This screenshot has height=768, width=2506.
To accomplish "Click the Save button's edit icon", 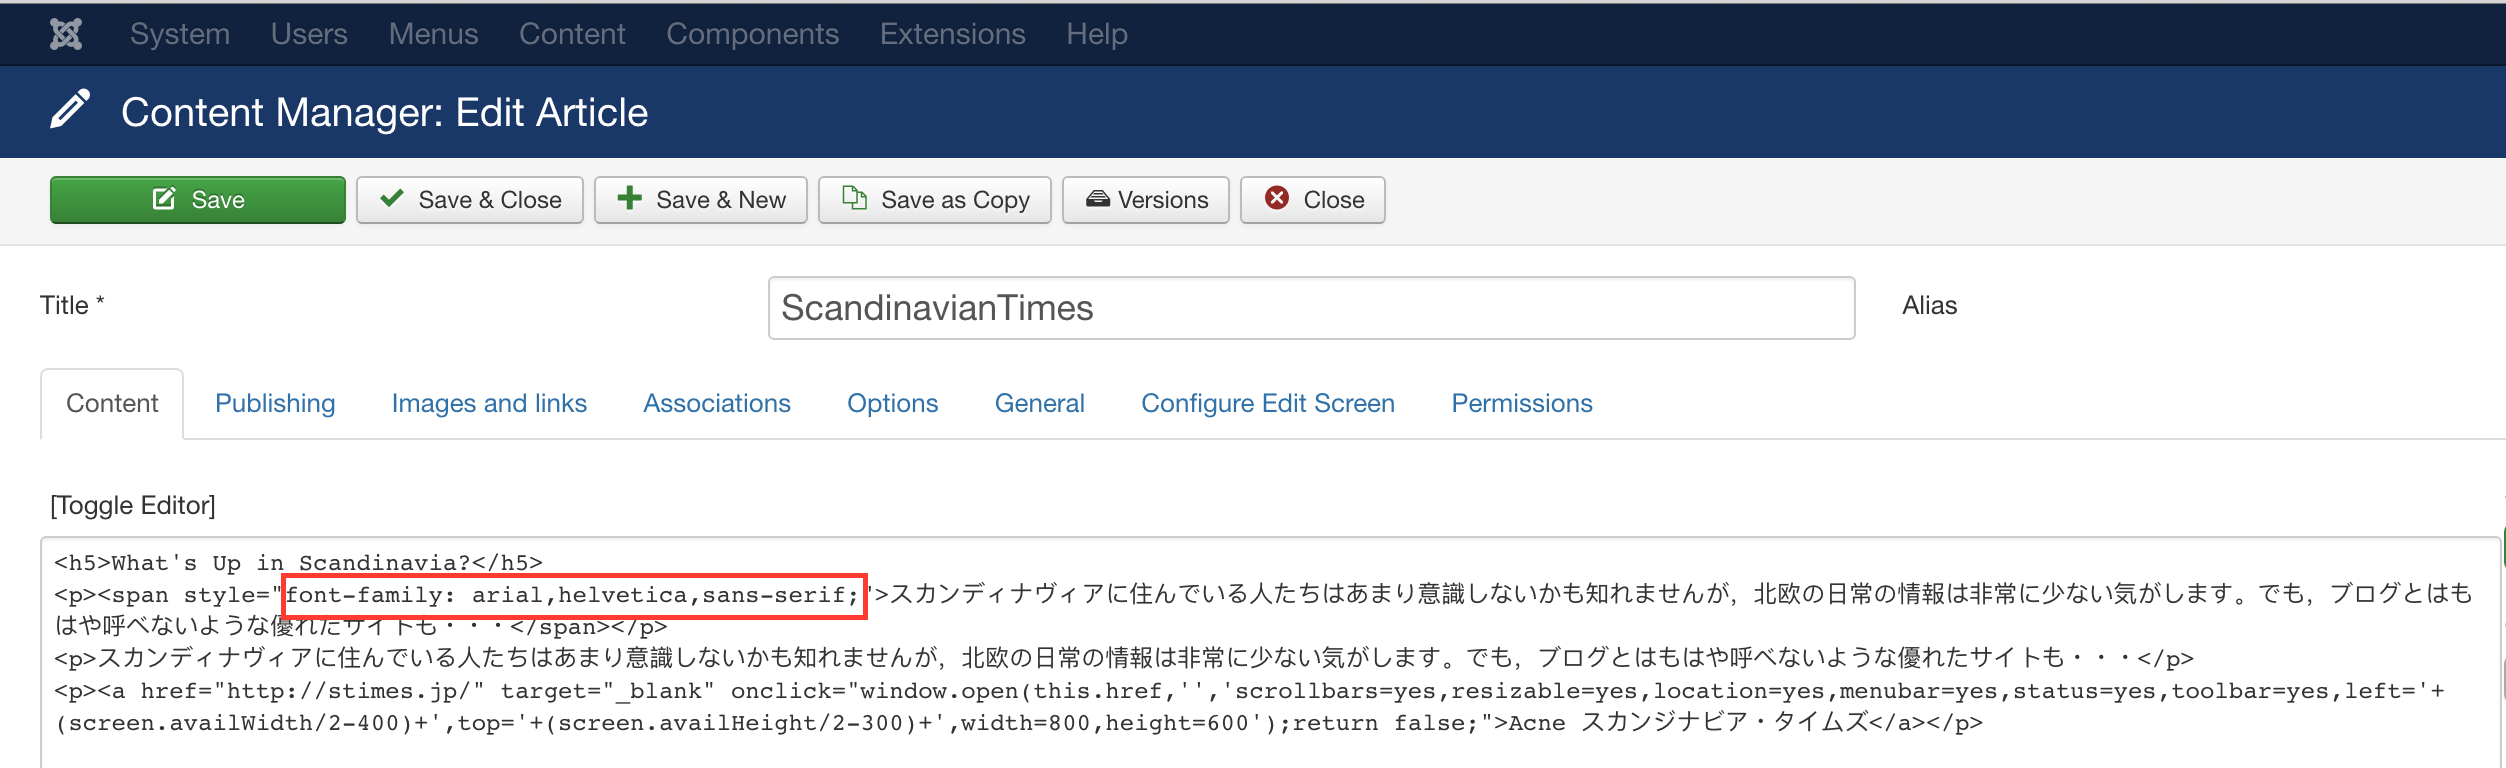I will 164,199.
